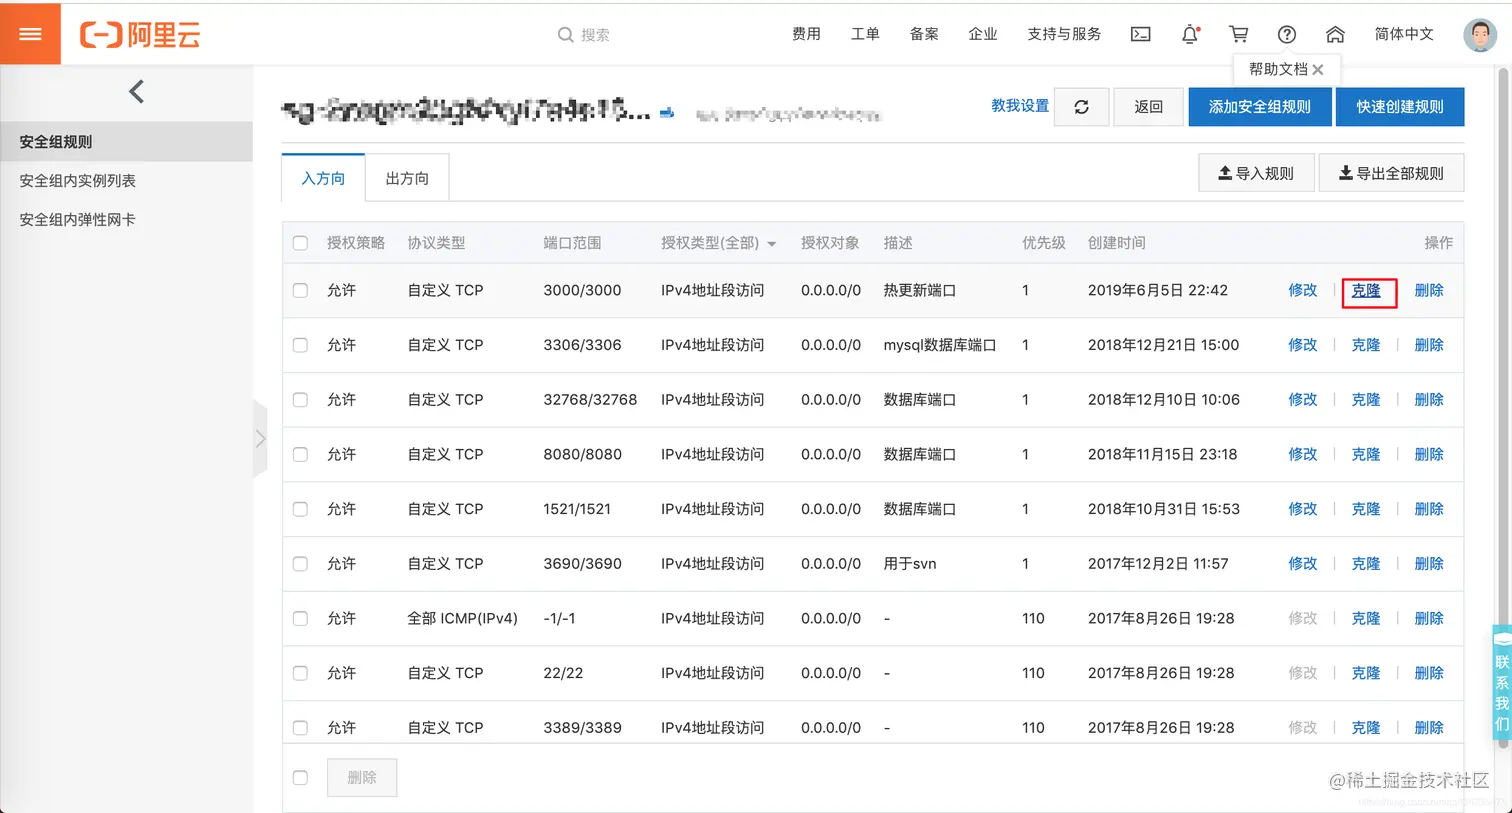The height and width of the screenshot is (813, 1512).
Task: Click 克隆 for the 3000/3000 rule
Action: (1366, 290)
